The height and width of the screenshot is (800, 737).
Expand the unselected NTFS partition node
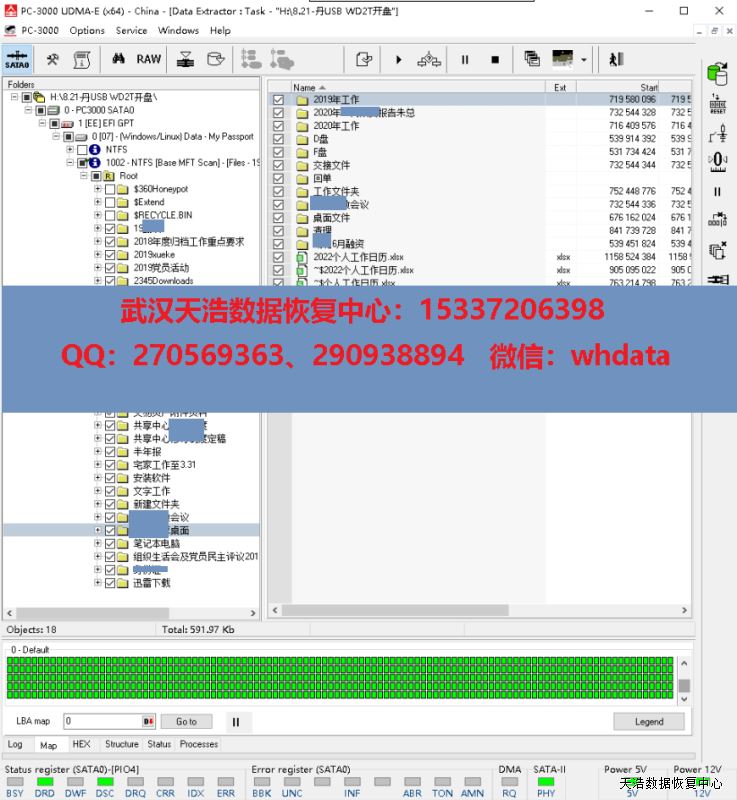coord(70,150)
